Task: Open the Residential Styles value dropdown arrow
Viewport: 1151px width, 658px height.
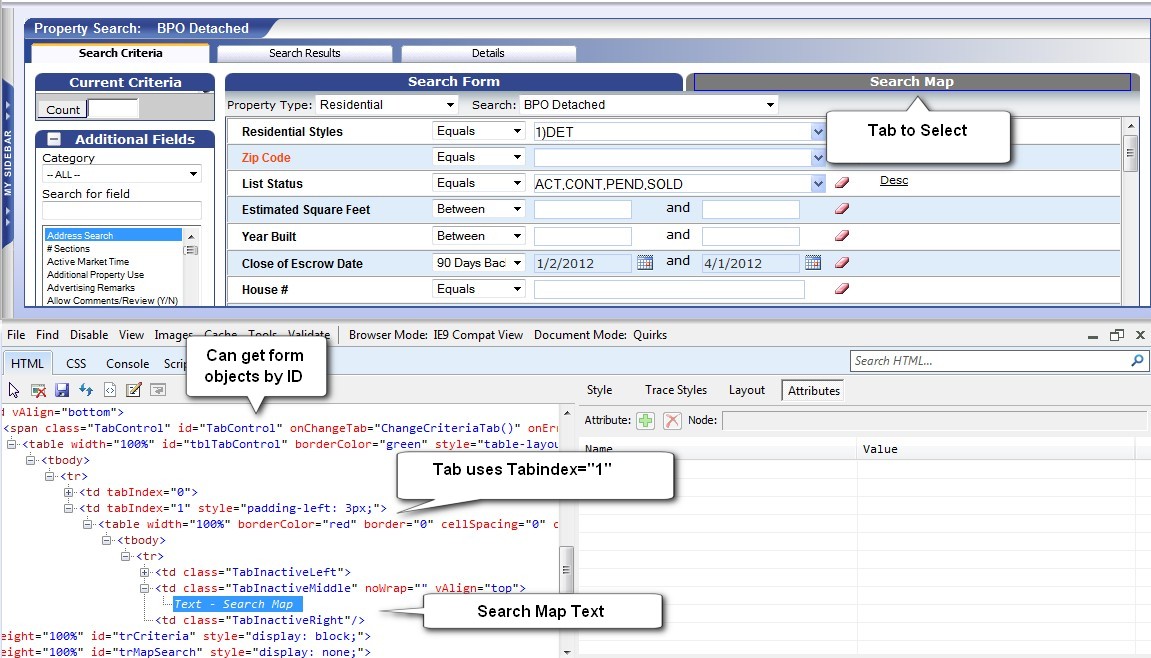Action: 818,131
